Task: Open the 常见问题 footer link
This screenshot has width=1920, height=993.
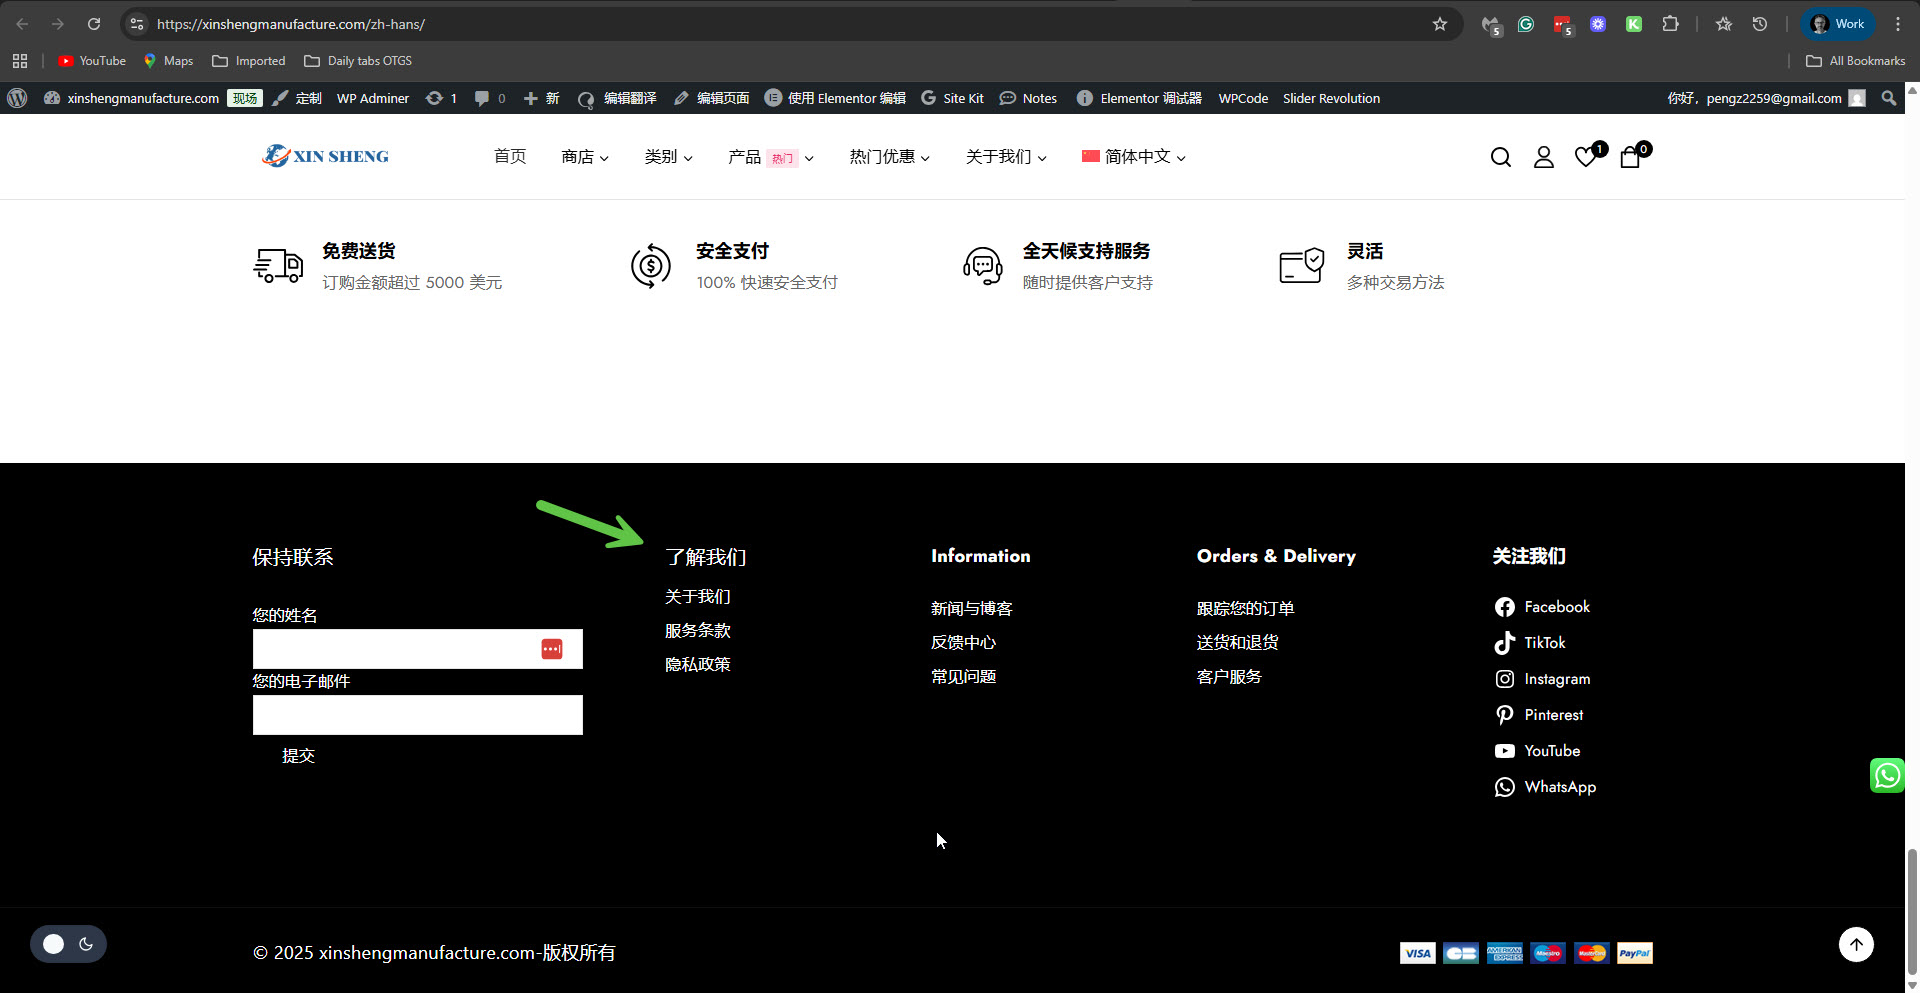Action: click(x=964, y=677)
